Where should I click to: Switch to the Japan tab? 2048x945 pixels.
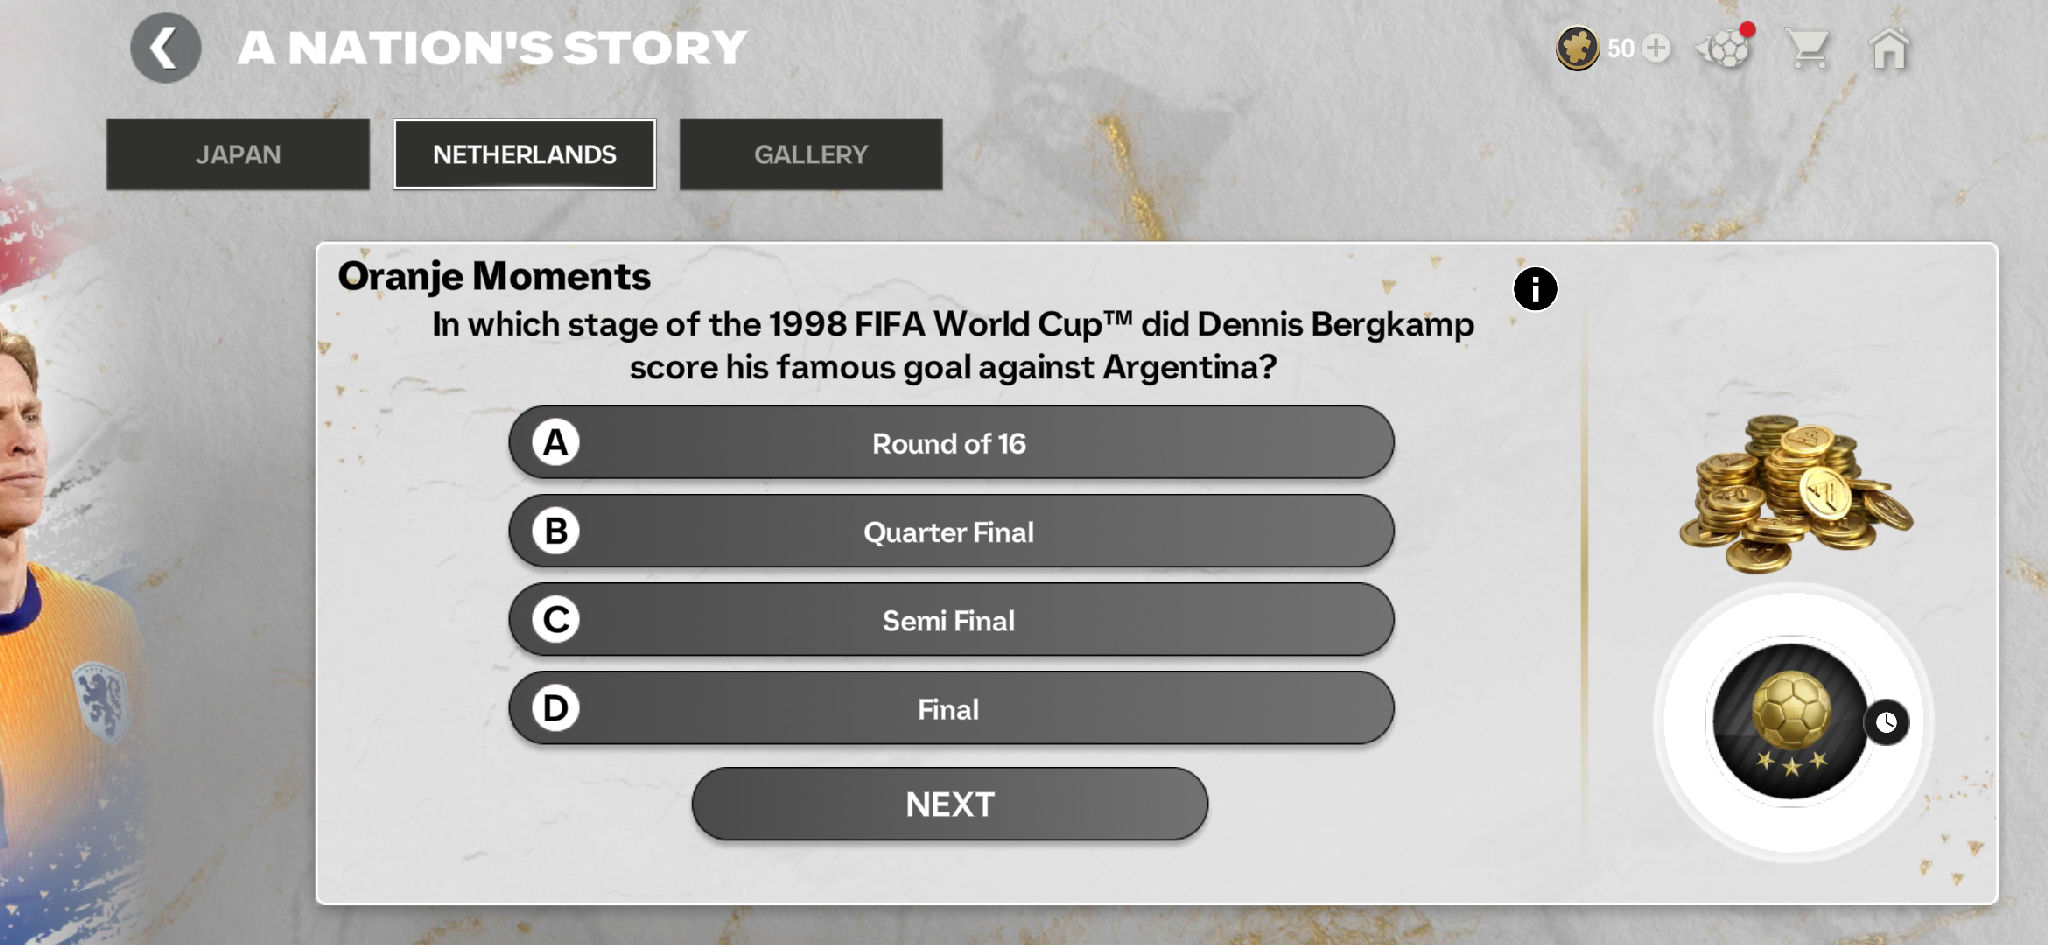pyautogui.click(x=239, y=154)
